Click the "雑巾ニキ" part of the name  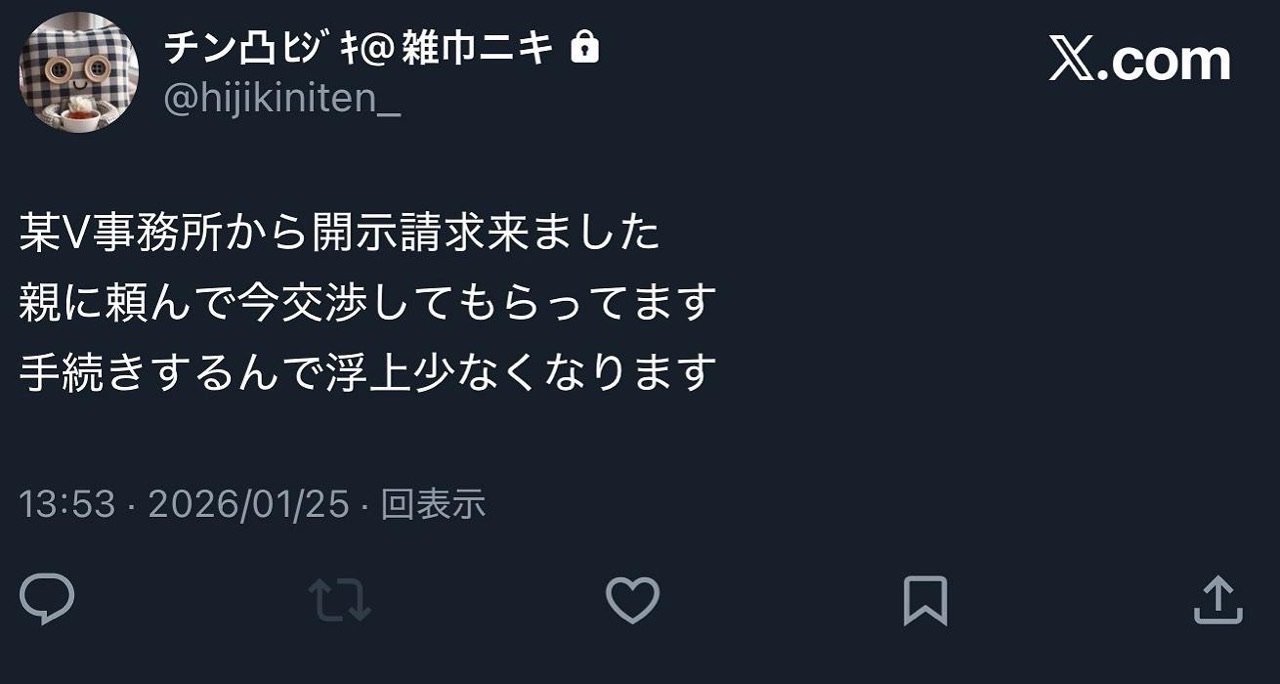[x=478, y=47]
